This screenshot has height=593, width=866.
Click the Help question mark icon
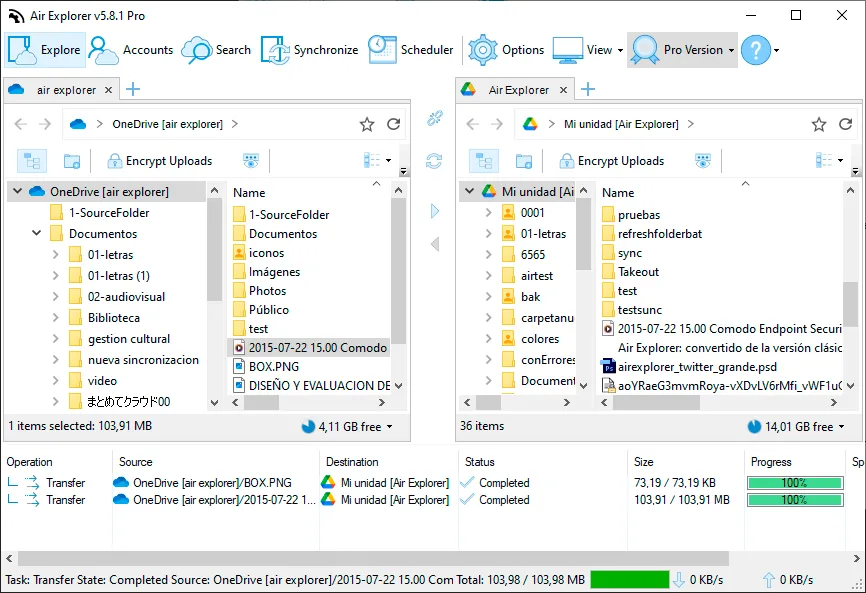[x=756, y=50]
